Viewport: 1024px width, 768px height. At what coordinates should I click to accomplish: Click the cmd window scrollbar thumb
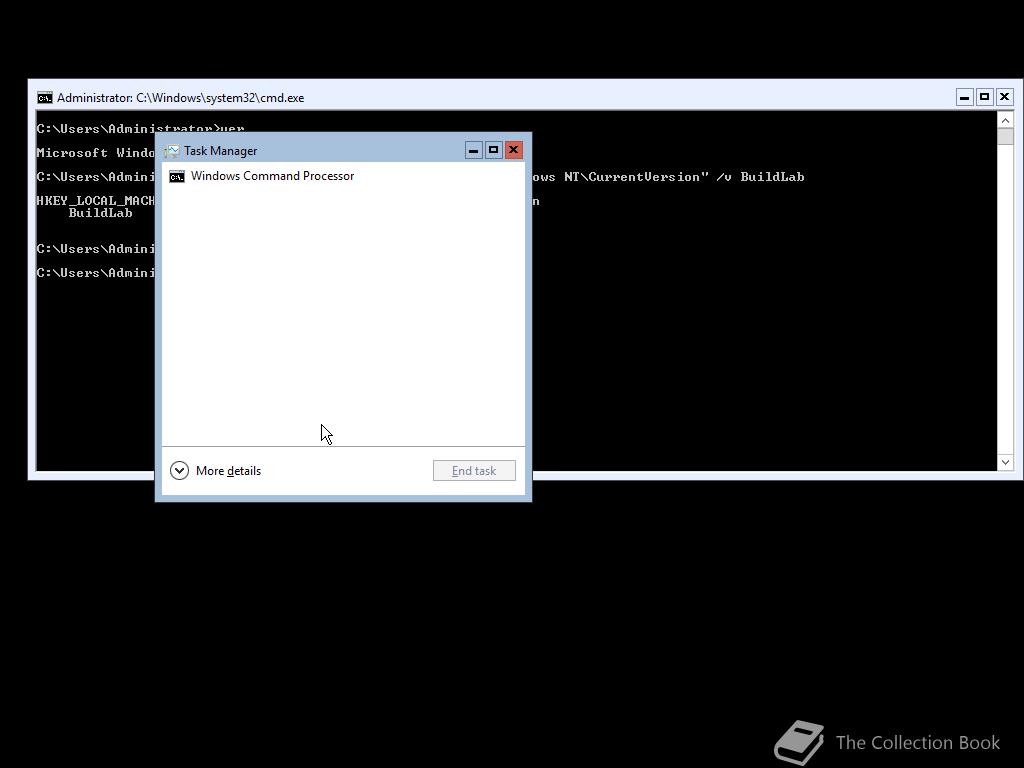tap(1005, 136)
